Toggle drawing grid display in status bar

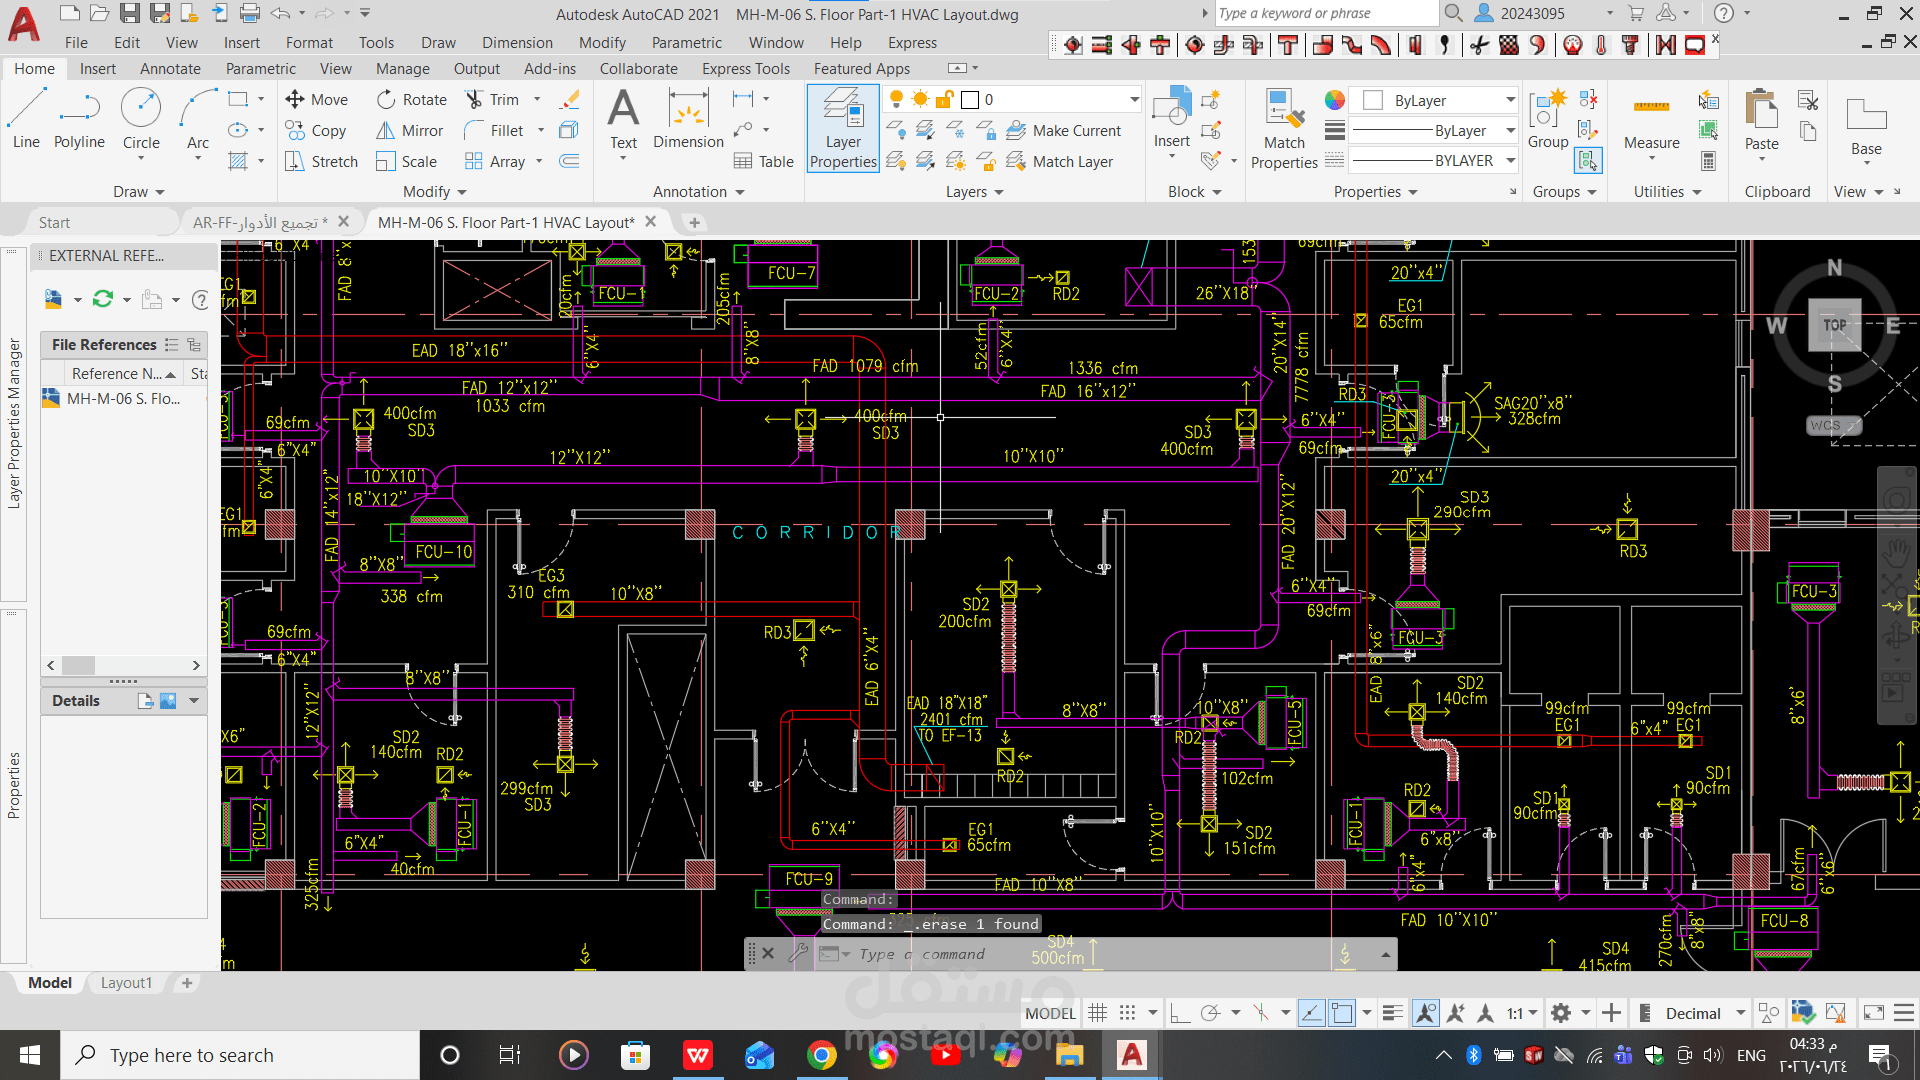1097,1013
